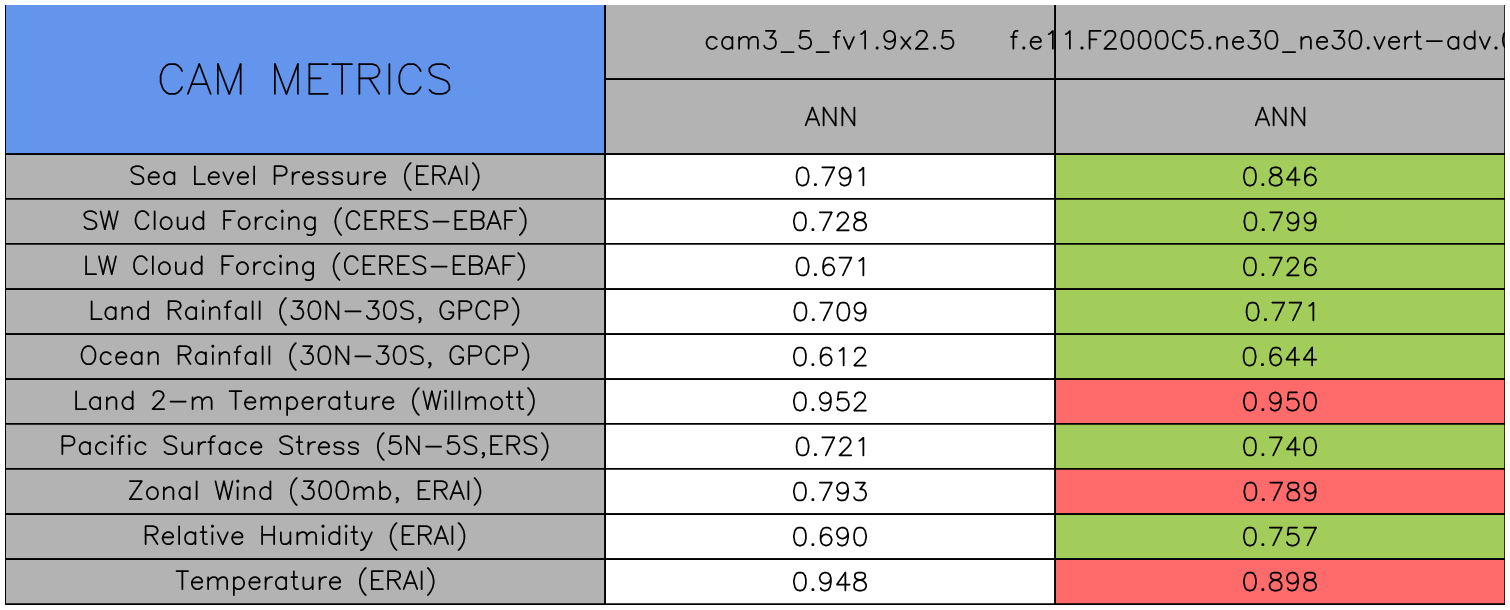Click the Land 2-m Temperature (Willmott) label
Screen dimensions: 1510x610
click(x=305, y=402)
